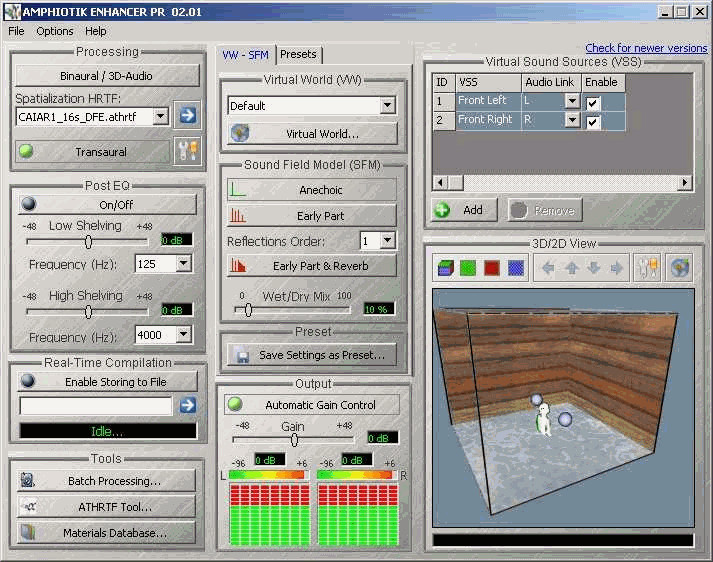Click the Early Part & Reverb icon
The height and width of the screenshot is (562, 713).
point(237,265)
